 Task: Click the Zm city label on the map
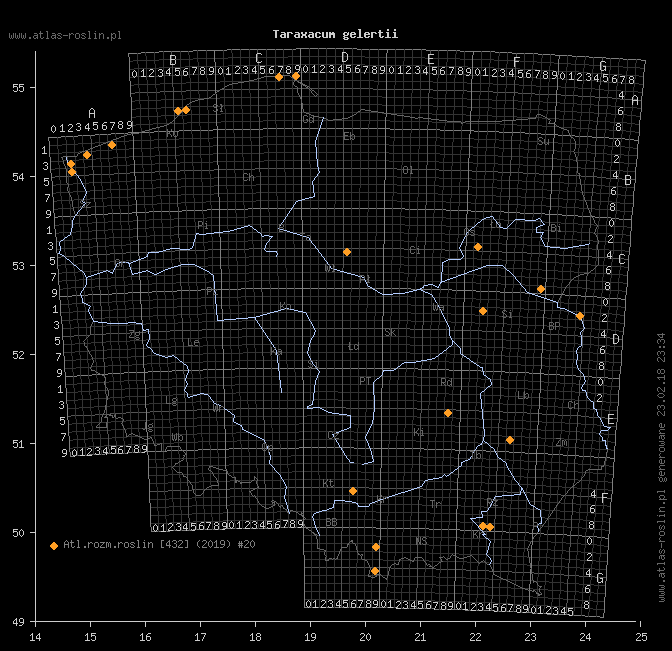click(562, 442)
